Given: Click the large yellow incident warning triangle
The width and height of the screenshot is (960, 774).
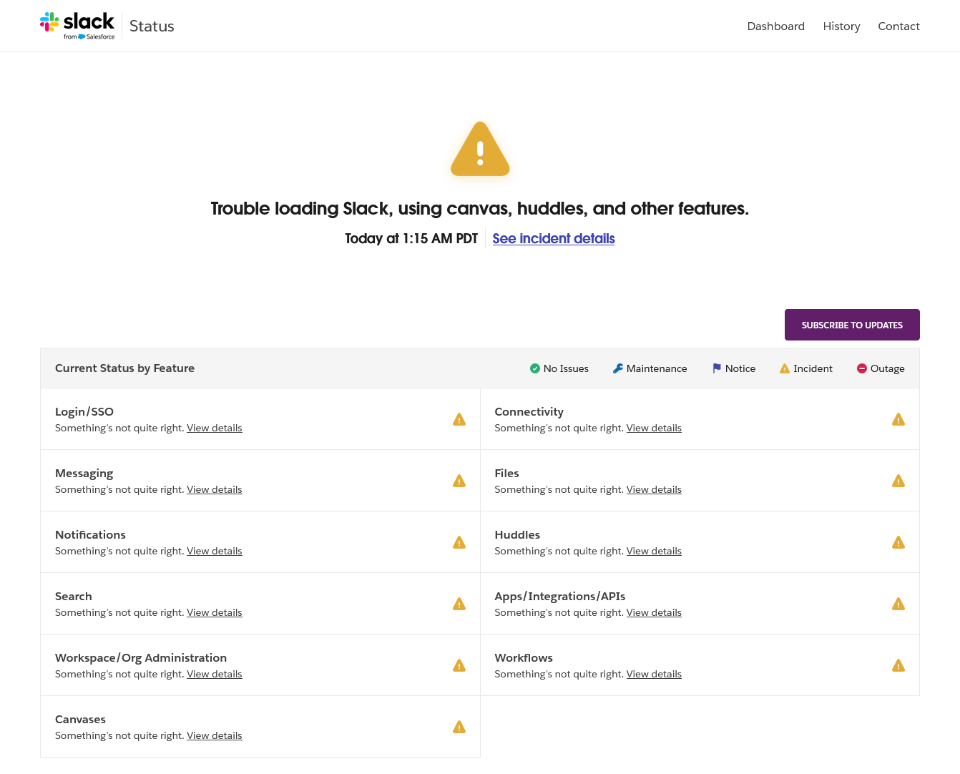Looking at the screenshot, I should tap(480, 150).
